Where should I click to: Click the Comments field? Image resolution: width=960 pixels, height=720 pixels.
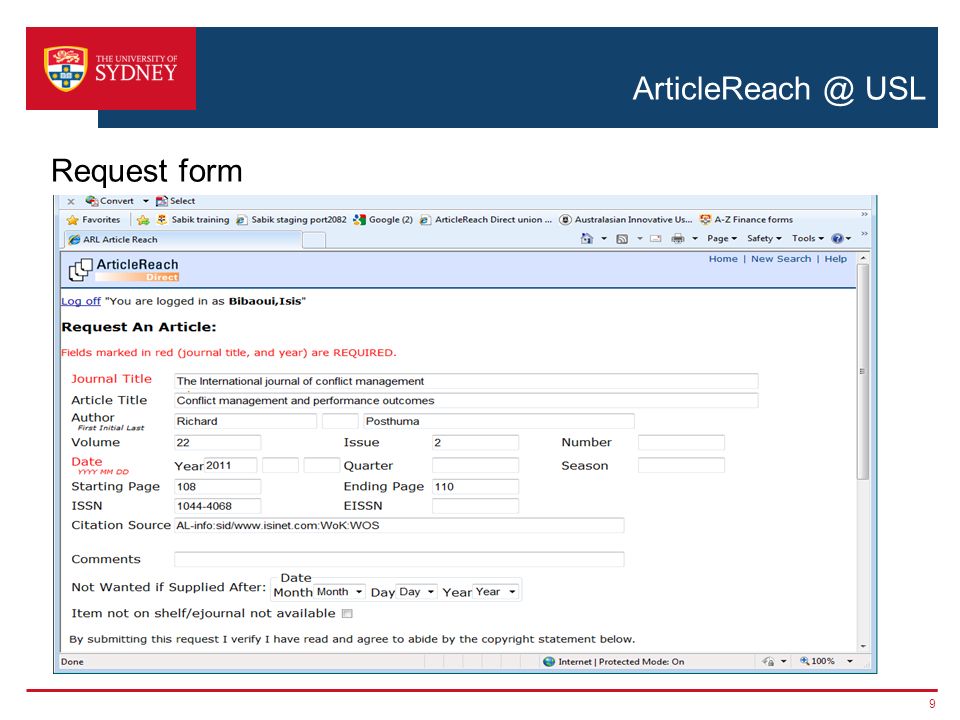click(399, 559)
